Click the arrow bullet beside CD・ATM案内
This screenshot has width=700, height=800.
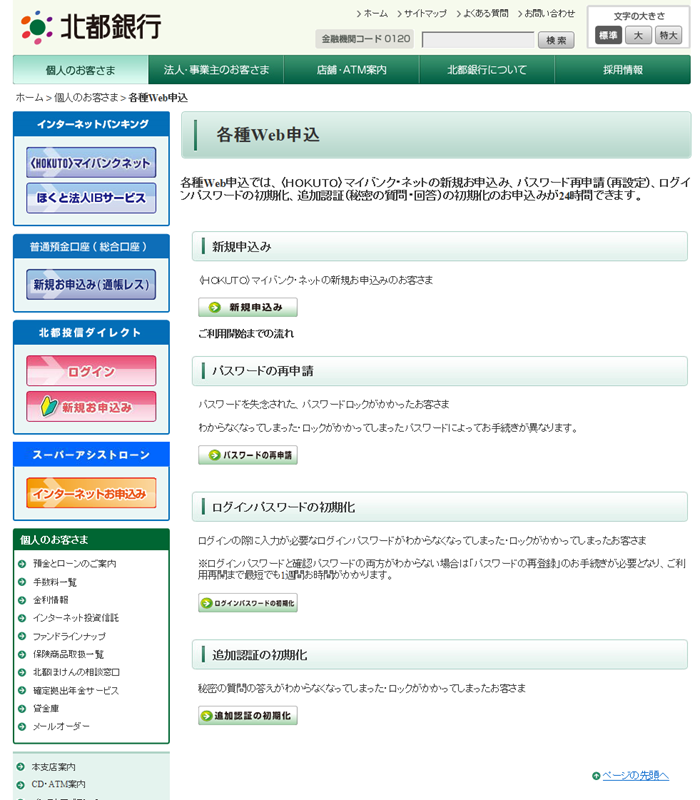[x=20, y=785]
